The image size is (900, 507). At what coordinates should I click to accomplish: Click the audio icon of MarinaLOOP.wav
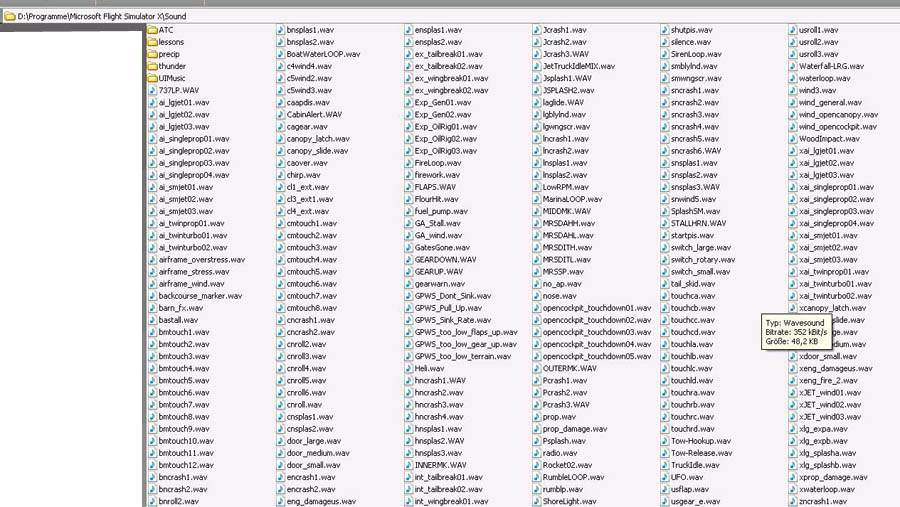coord(536,199)
